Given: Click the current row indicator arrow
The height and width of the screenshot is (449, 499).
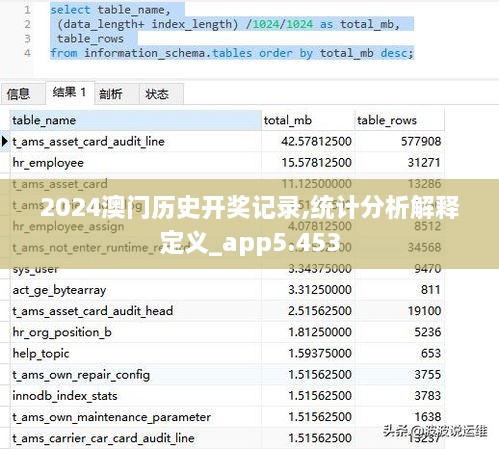Looking at the screenshot, I should (5, 141).
